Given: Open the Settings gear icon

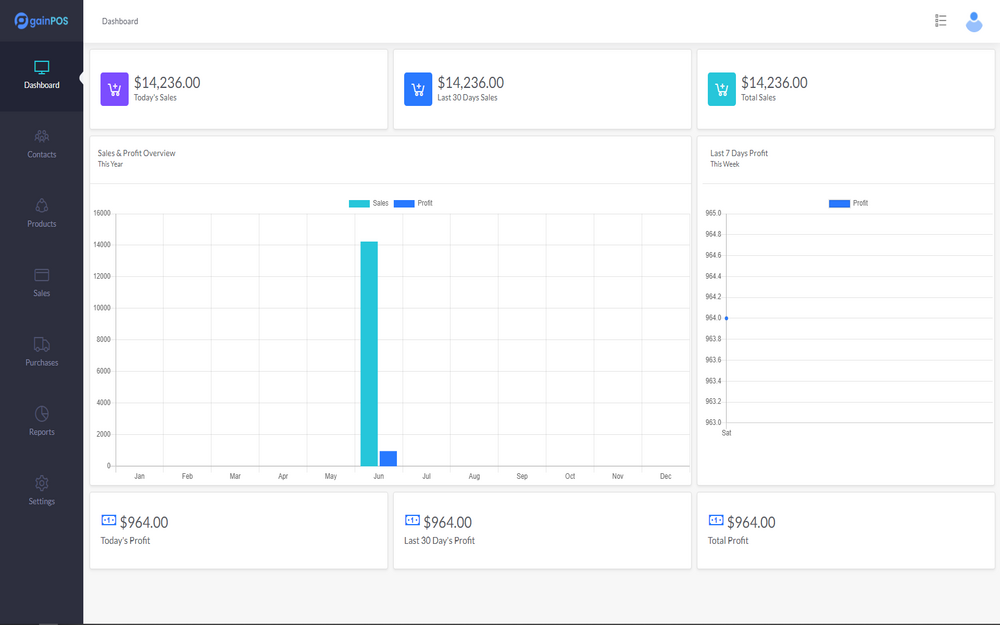Looking at the screenshot, I should pyautogui.click(x=42, y=483).
